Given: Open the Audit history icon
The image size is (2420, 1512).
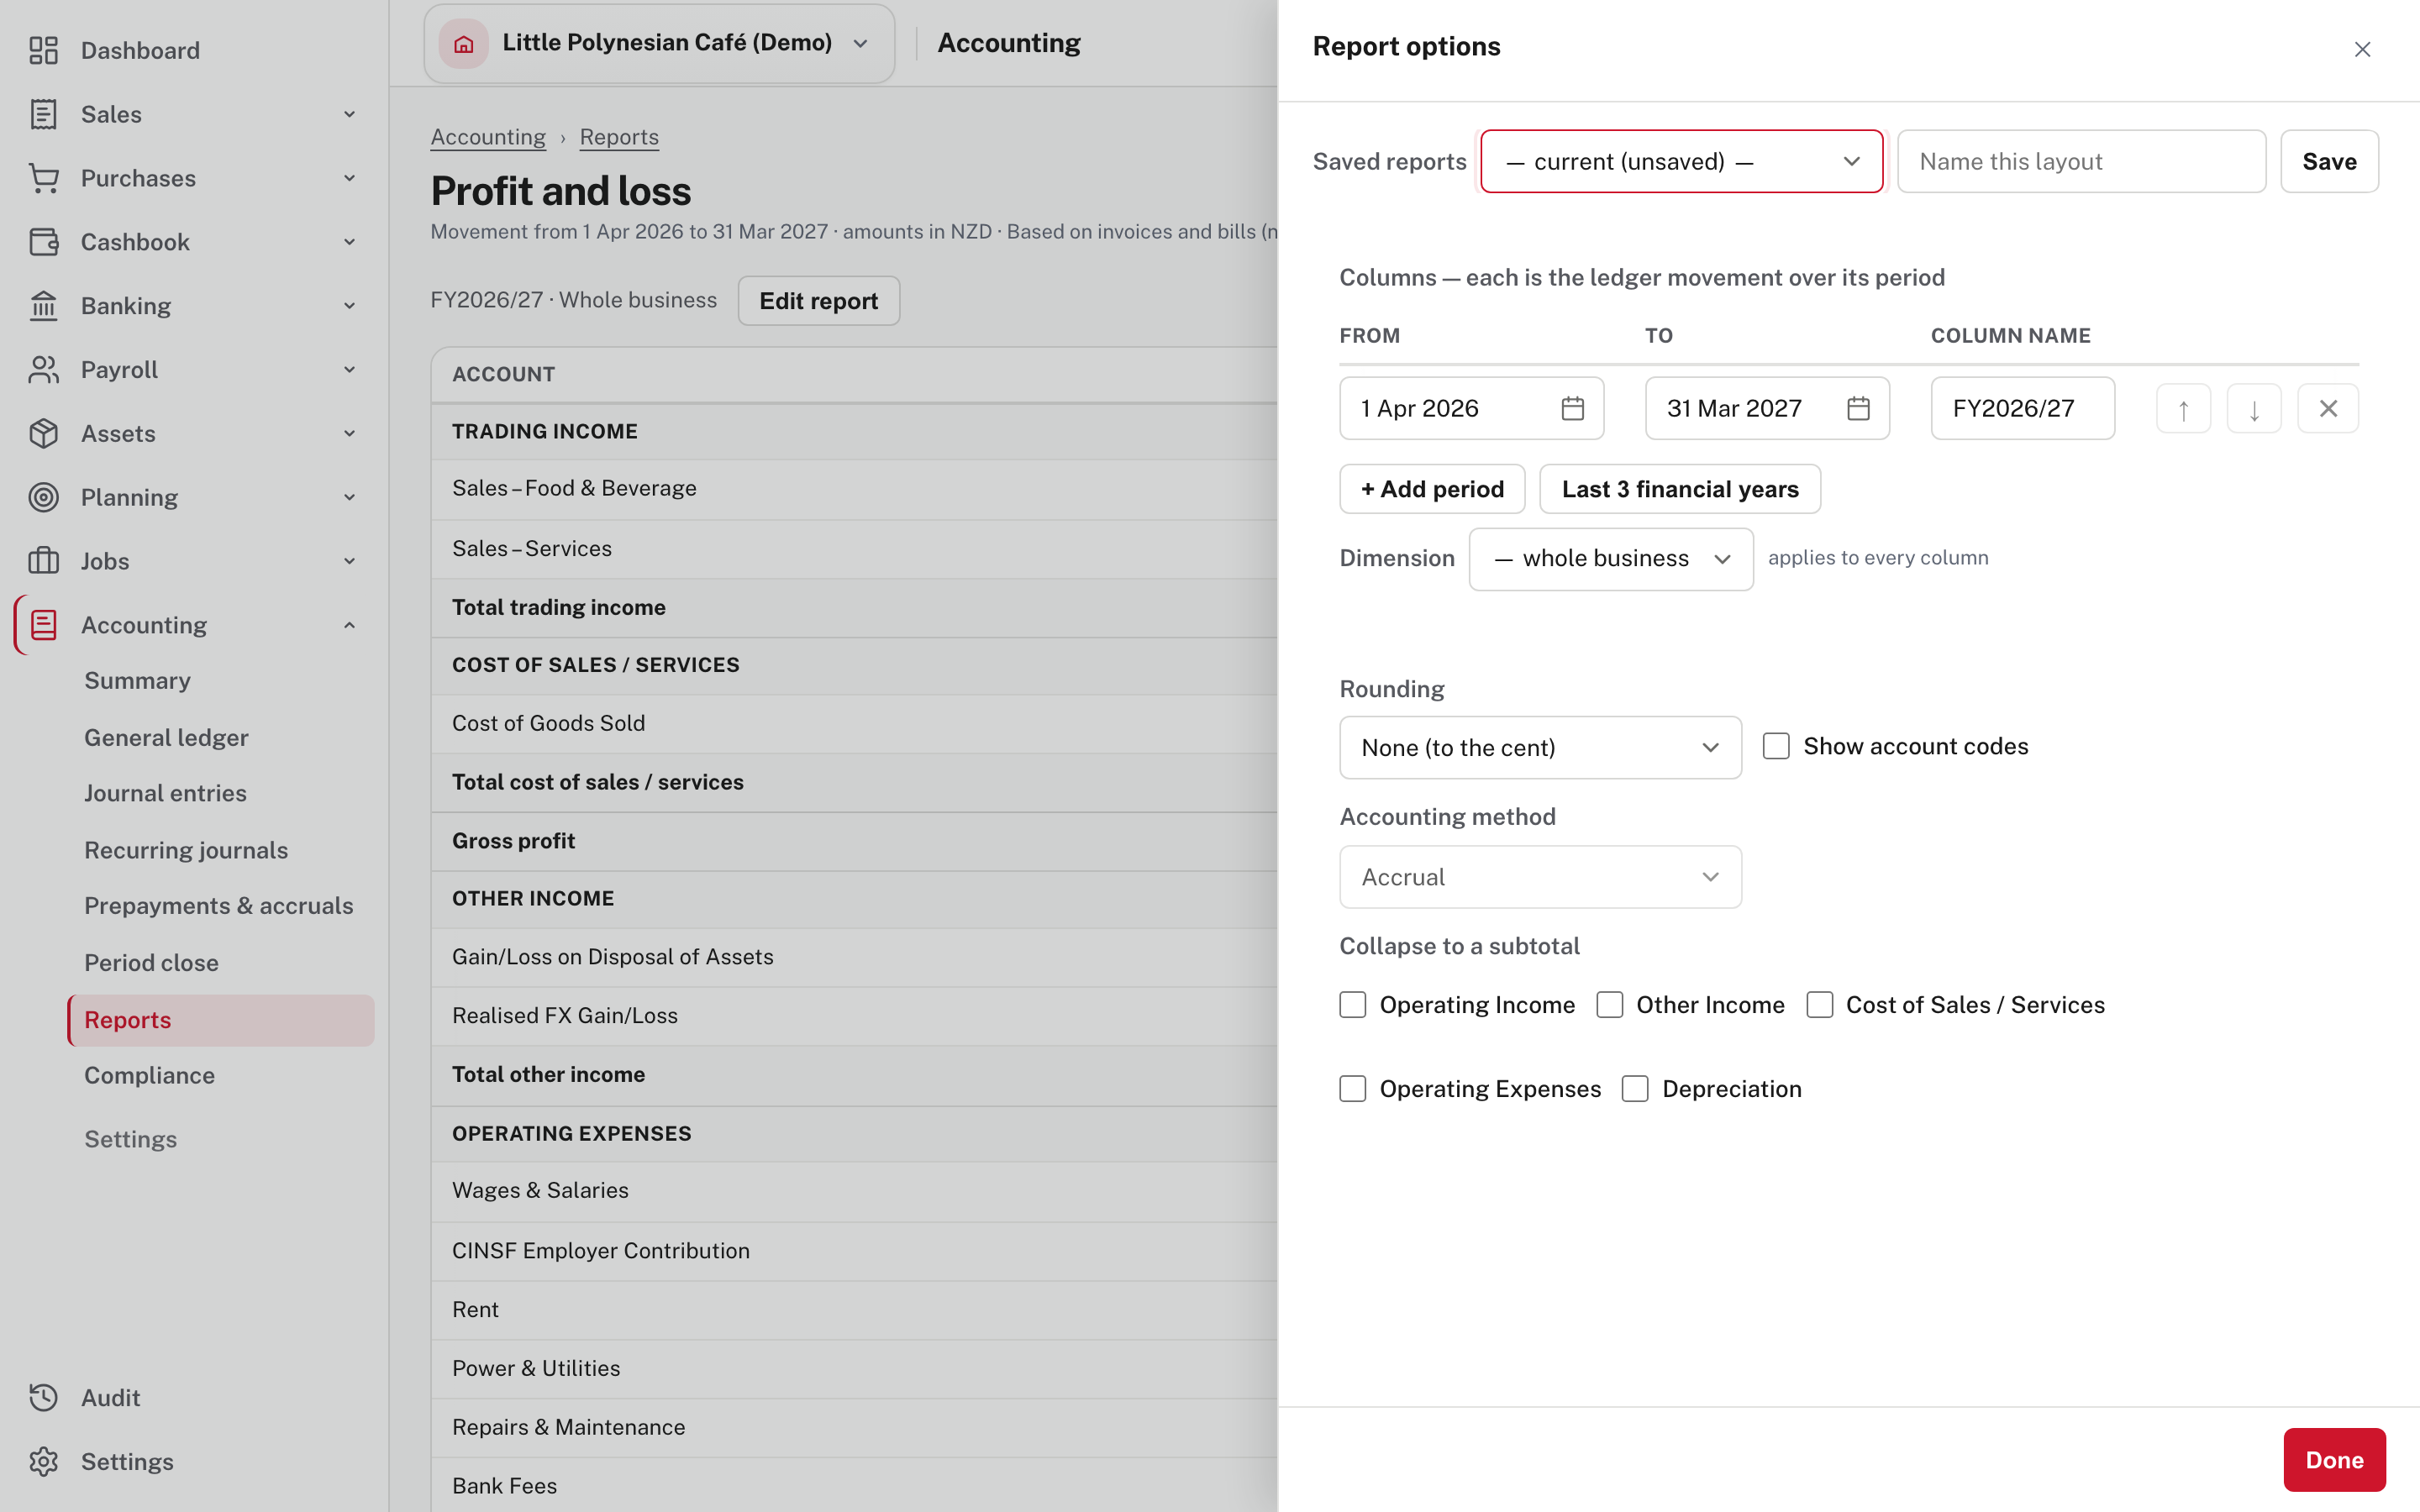Looking at the screenshot, I should pos(43,1398).
